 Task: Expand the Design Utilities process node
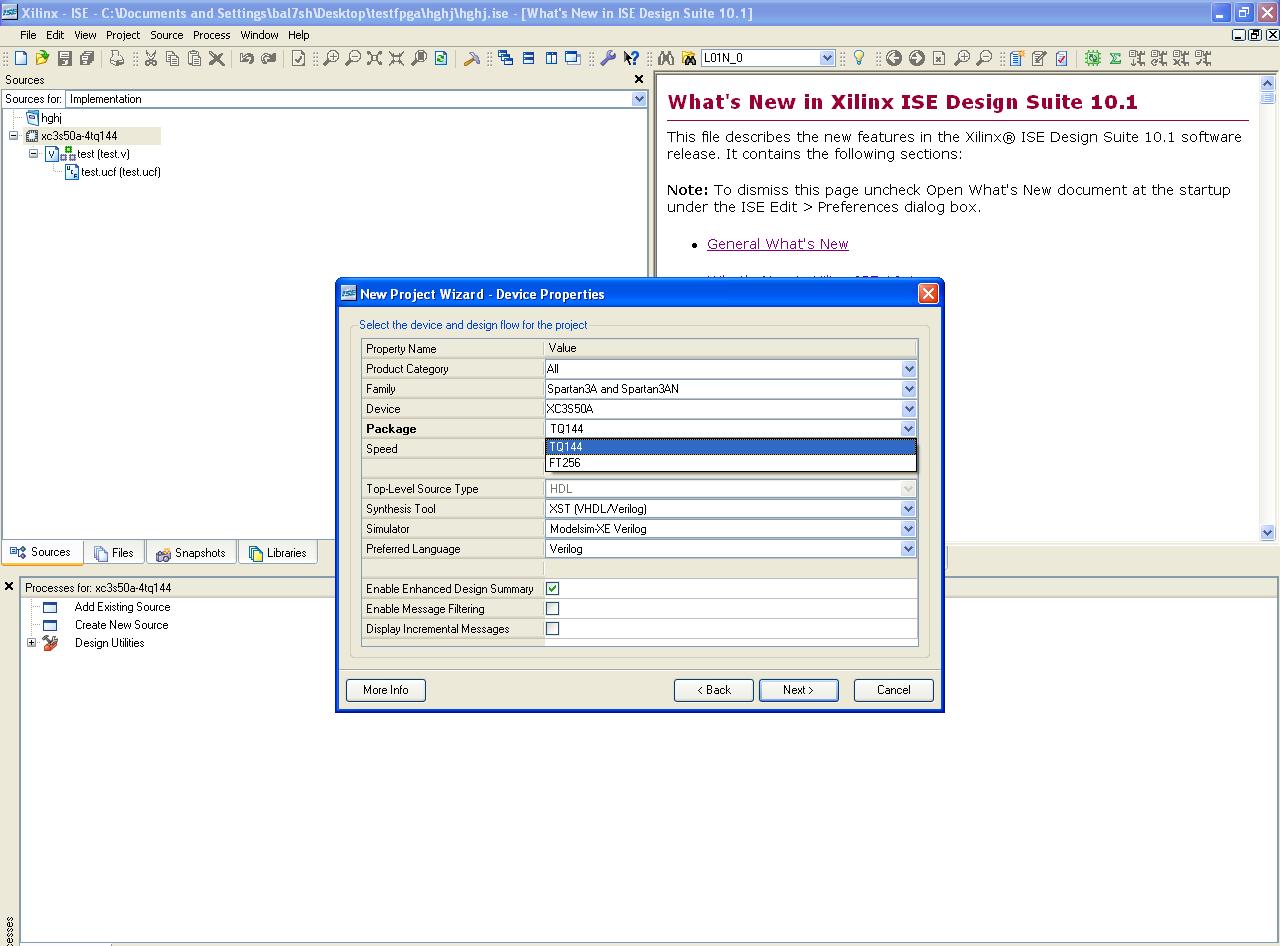pos(31,643)
